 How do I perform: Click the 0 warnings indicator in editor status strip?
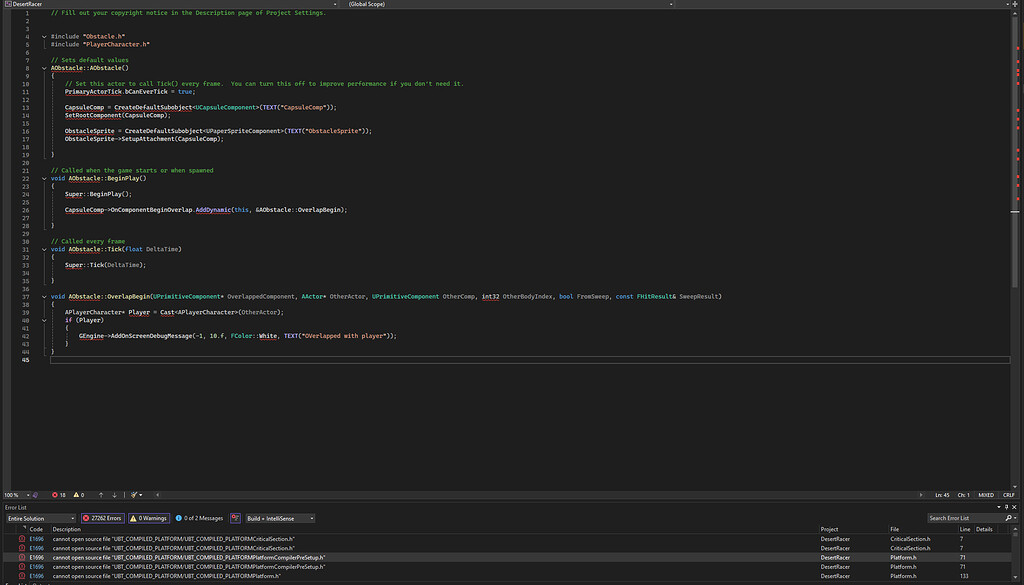tap(79, 495)
